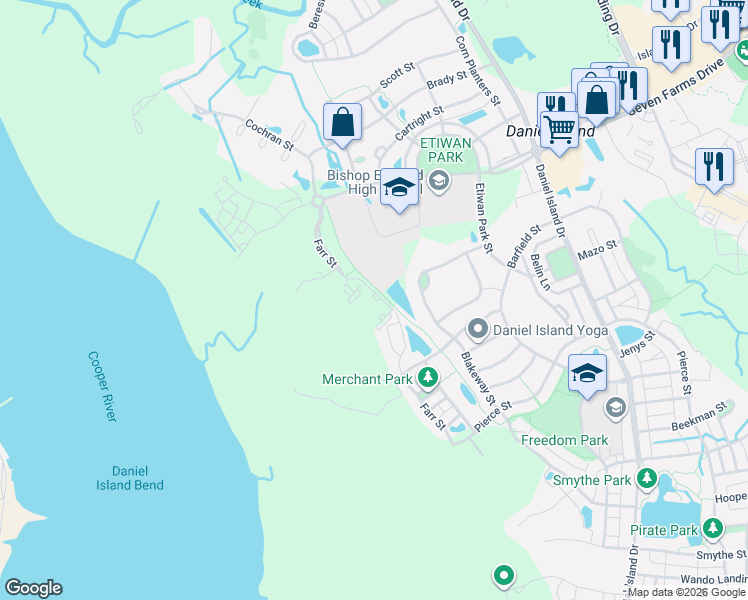
Task: Click the Cooper River label
Action: tap(102, 386)
